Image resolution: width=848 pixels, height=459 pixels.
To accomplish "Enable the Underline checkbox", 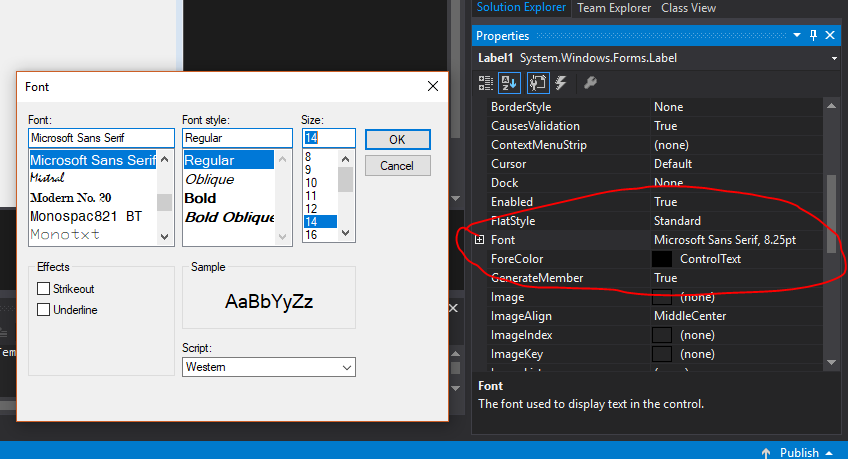I will pos(43,310).
